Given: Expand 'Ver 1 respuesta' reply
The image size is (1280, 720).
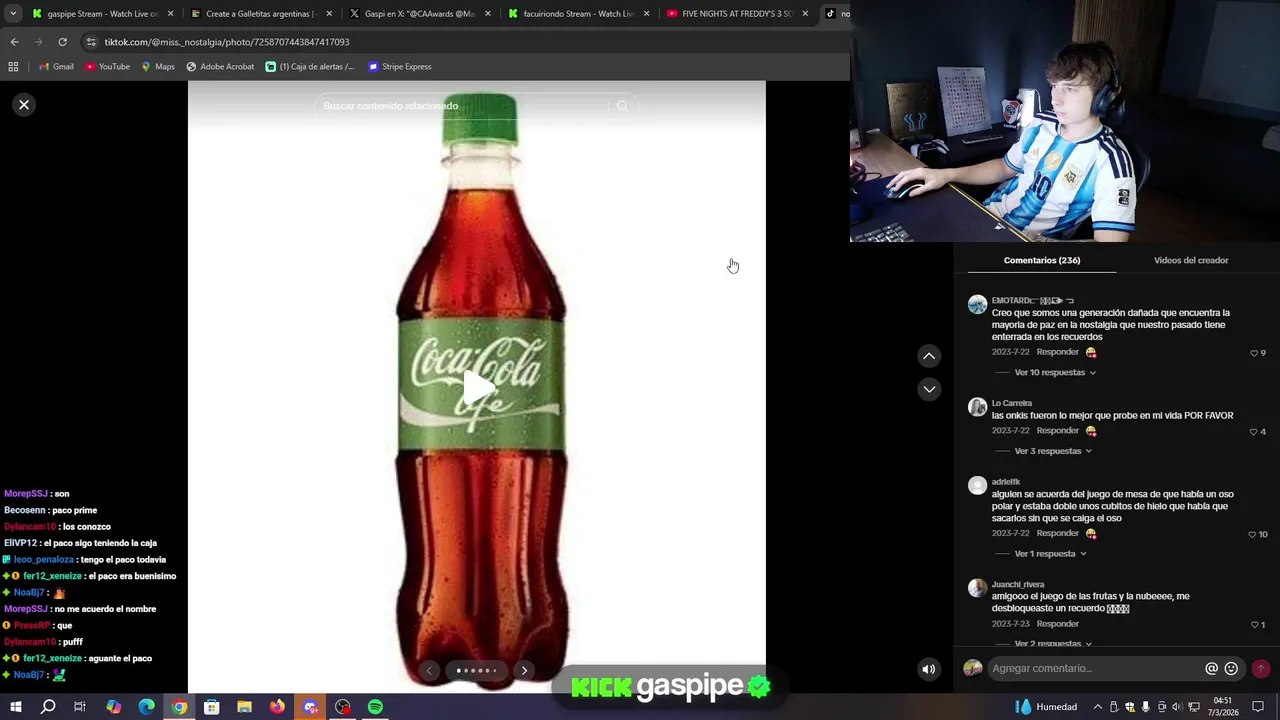Looking at the screenshot, I should pos(1050,554).
